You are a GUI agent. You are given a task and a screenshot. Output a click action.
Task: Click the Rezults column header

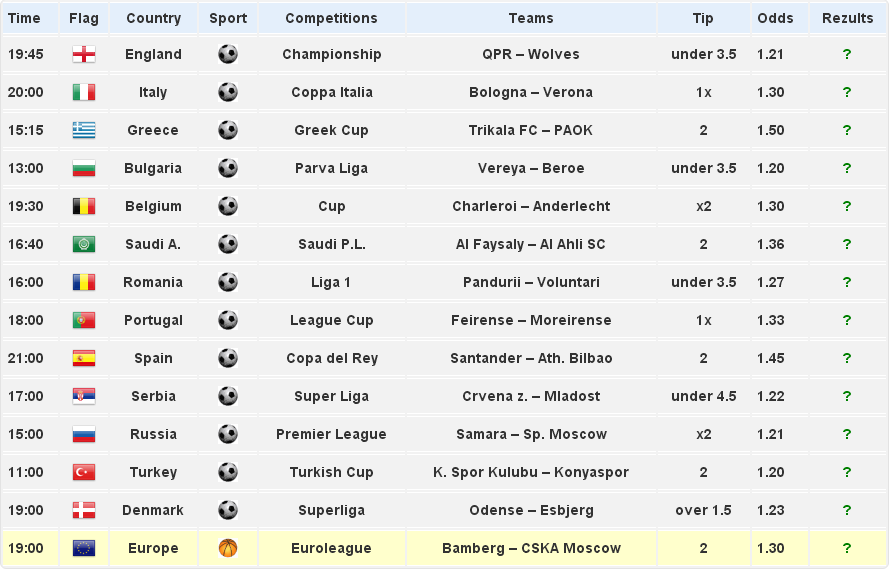tap(847, 18)
